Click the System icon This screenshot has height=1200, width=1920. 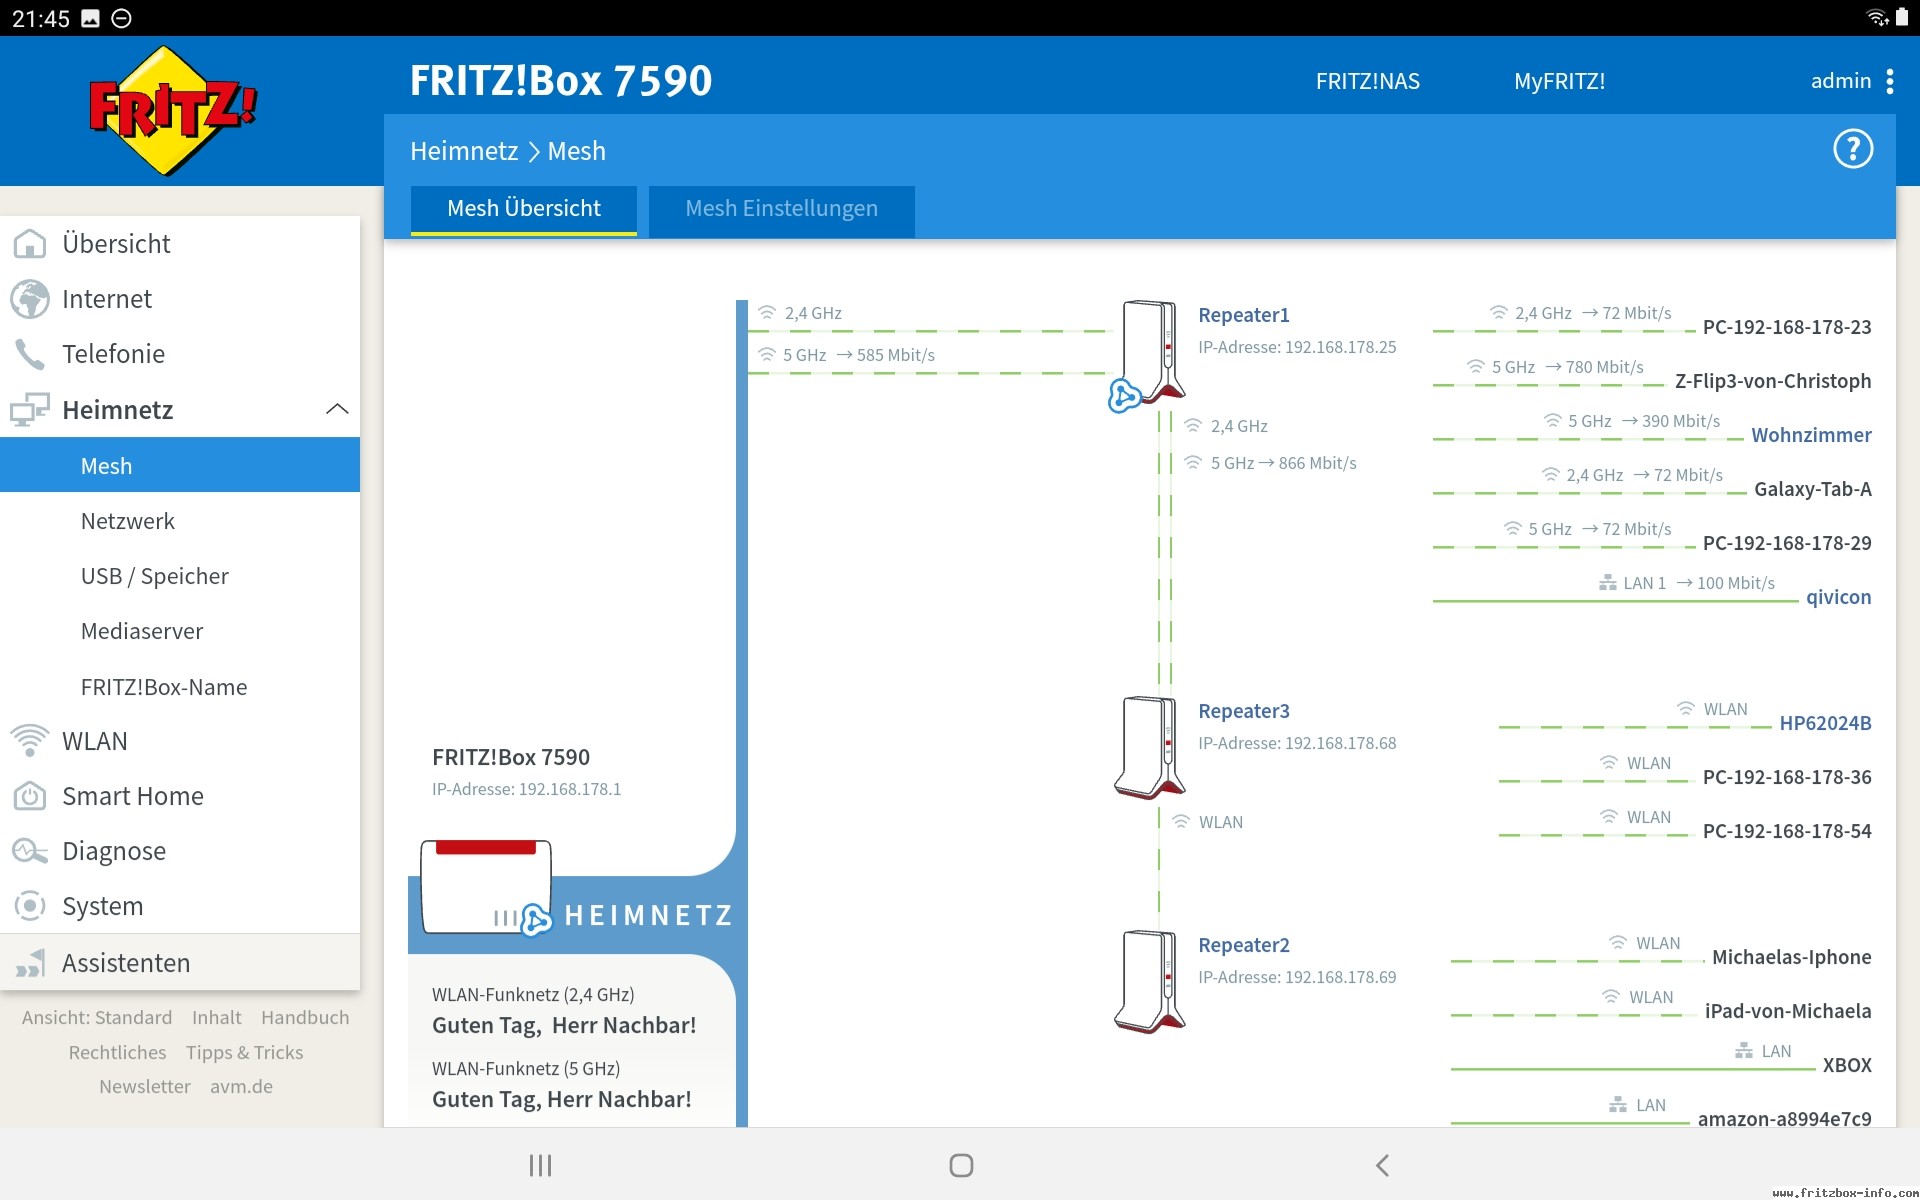point(30,906)
